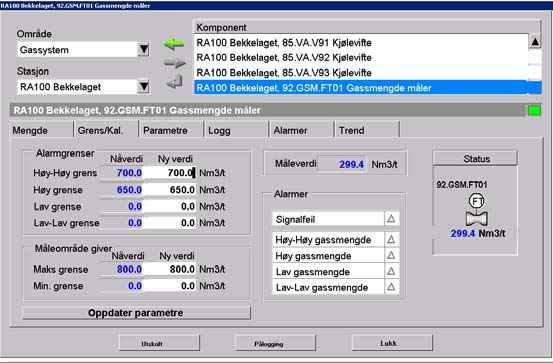Click the Lav grense Nåverdi 0.0

click(x=135, y=206)
